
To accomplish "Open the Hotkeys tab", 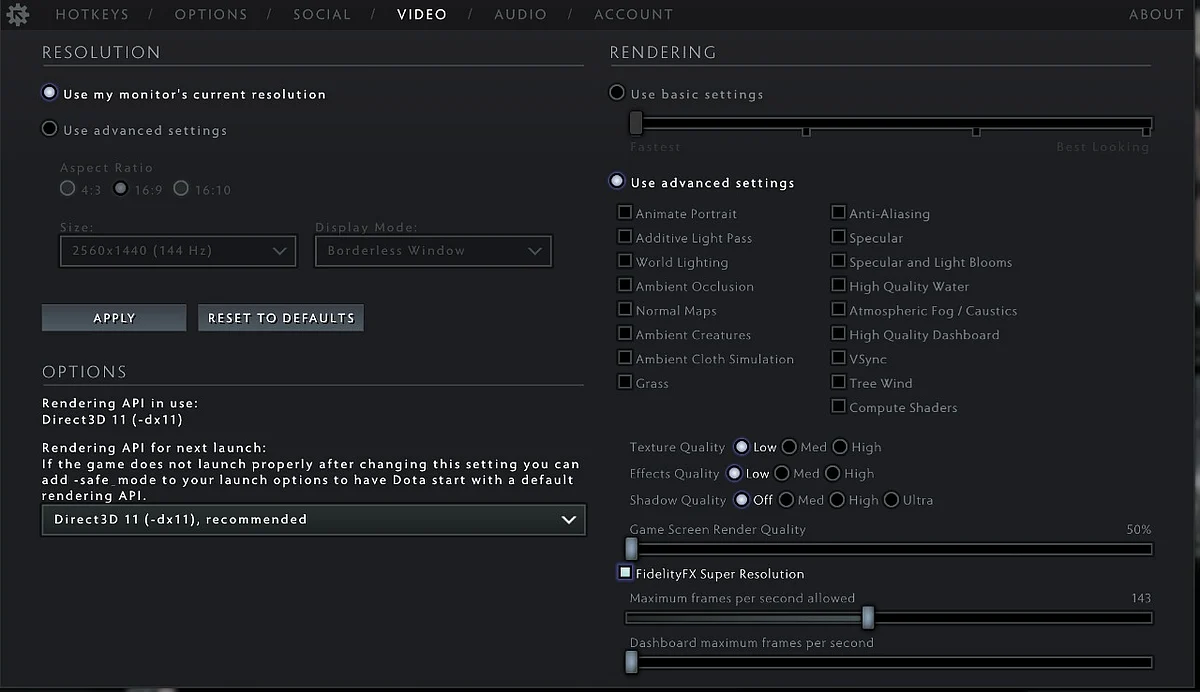I will (x=92, y=14).
